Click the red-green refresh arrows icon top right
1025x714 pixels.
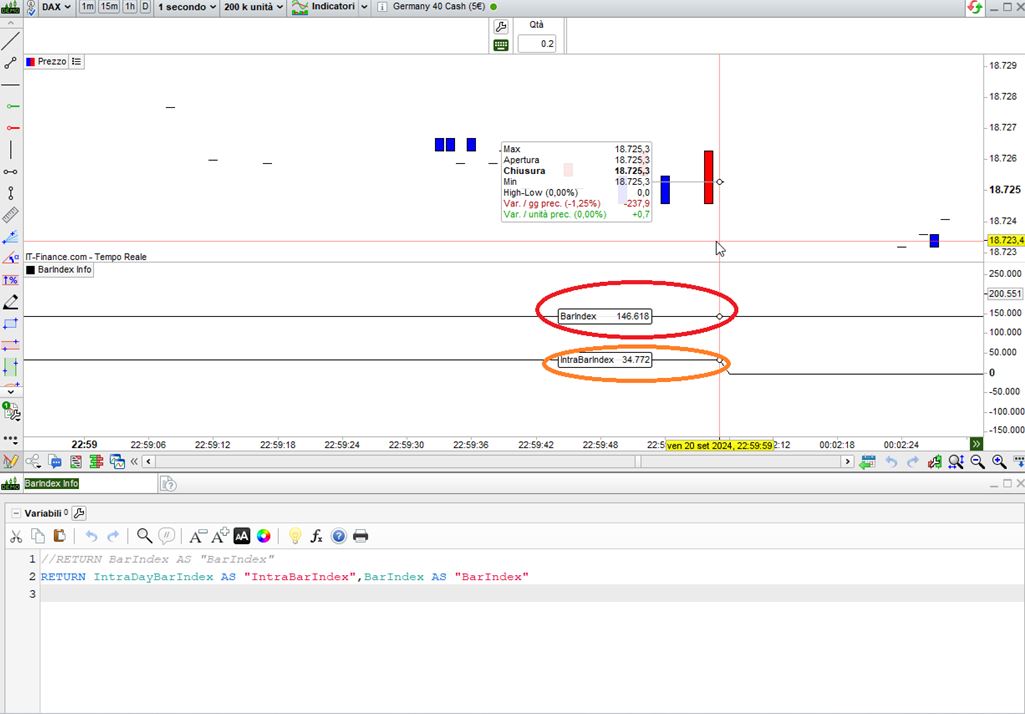[975, 8]
